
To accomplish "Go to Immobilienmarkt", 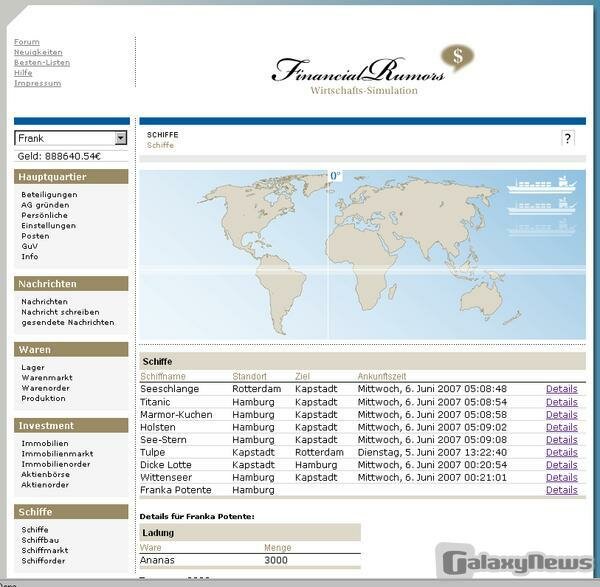I will coord(57,453).
